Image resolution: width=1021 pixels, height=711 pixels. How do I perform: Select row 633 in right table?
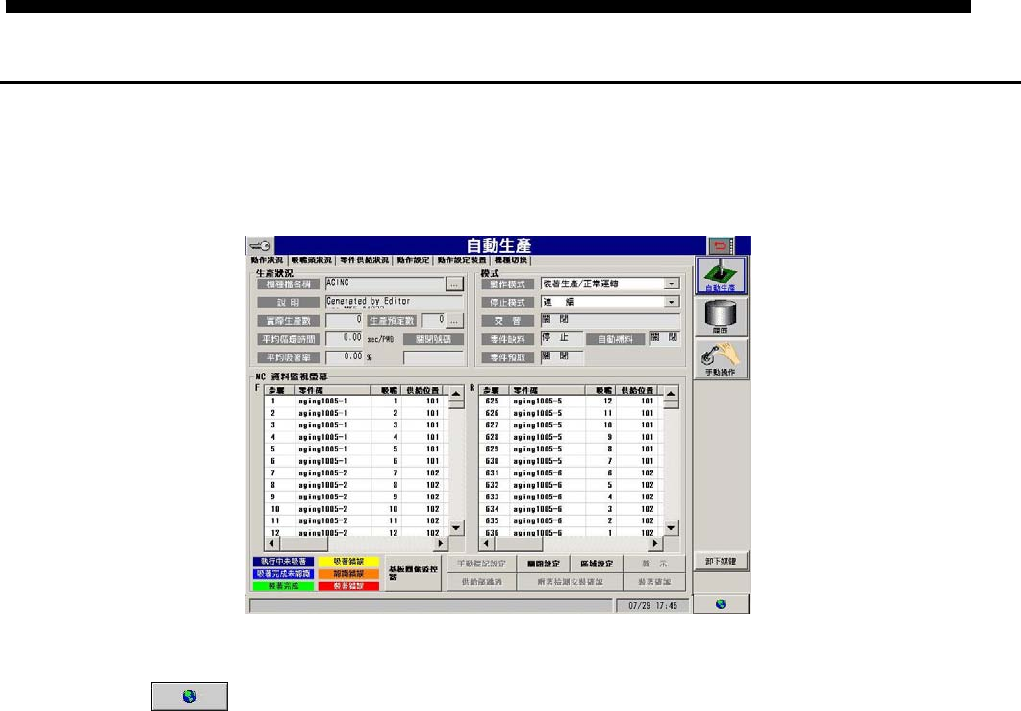click(571, 497)
